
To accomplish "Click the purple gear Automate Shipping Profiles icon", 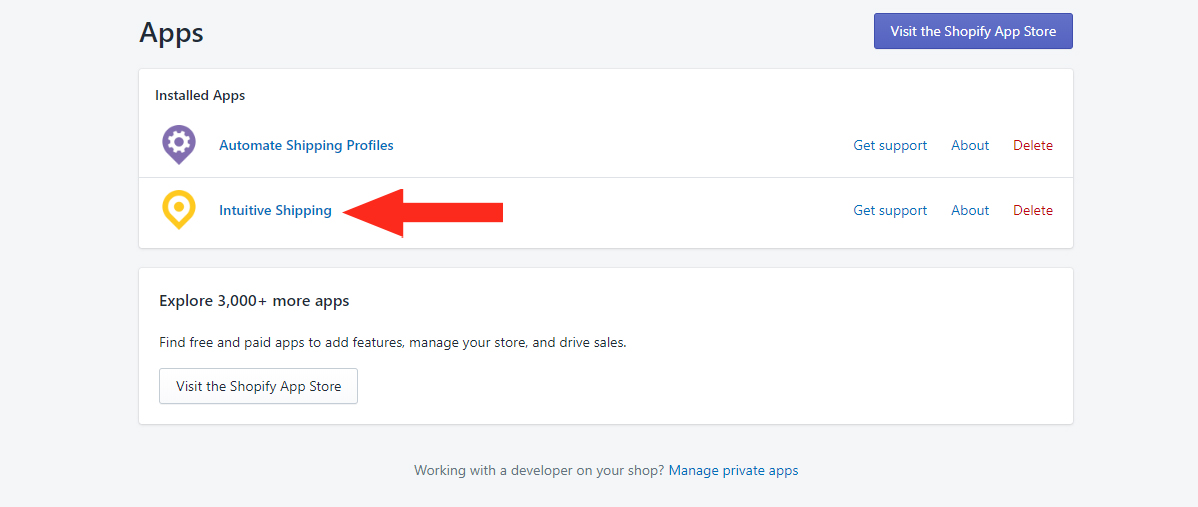I will tap(178, 144).
